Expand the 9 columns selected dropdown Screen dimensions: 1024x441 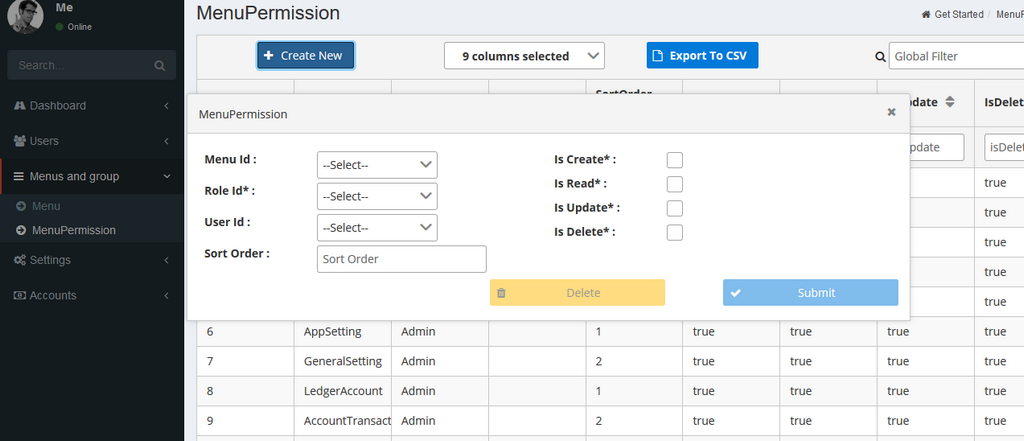point(524,56)
